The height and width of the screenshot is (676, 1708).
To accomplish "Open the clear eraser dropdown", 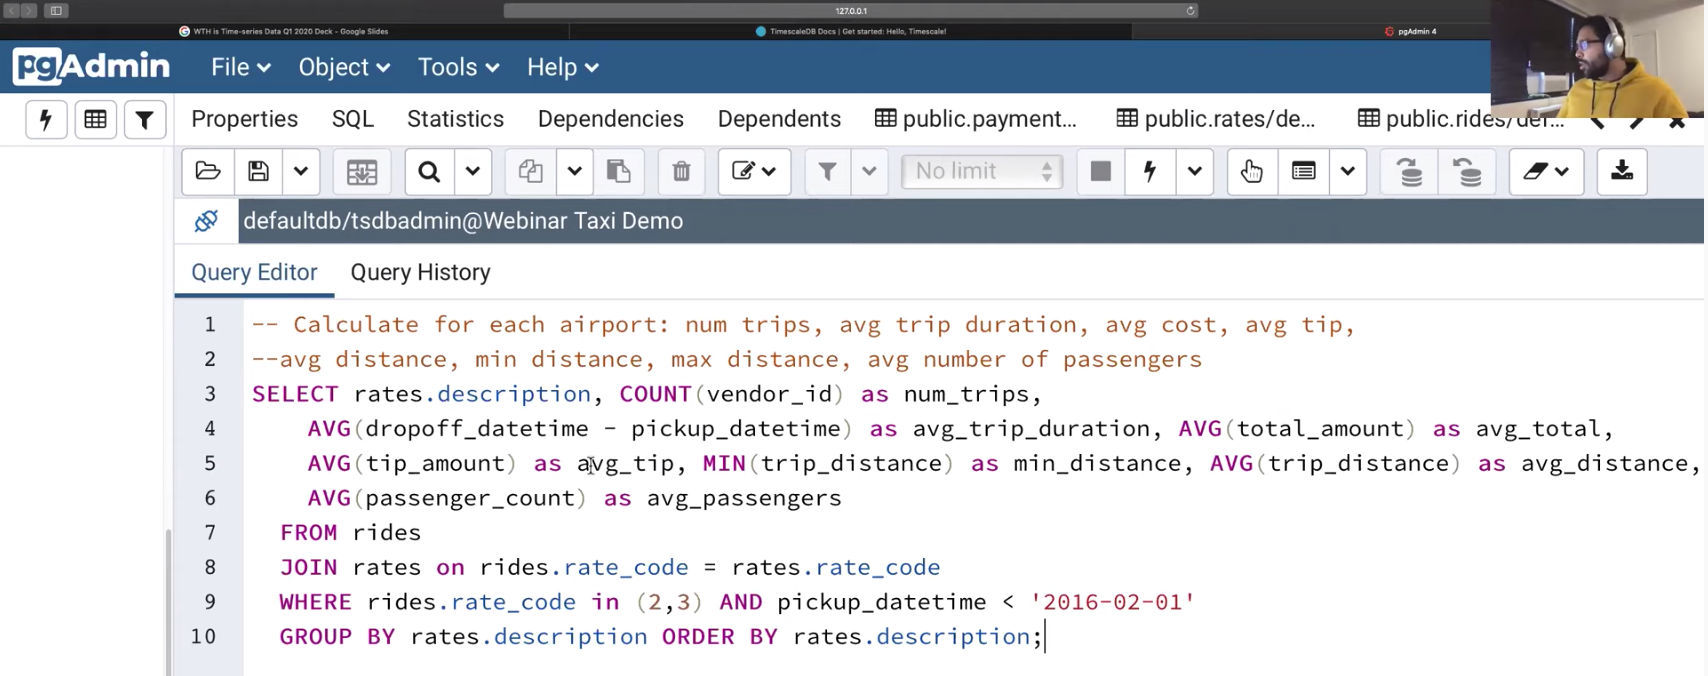I will (1545, 171).
